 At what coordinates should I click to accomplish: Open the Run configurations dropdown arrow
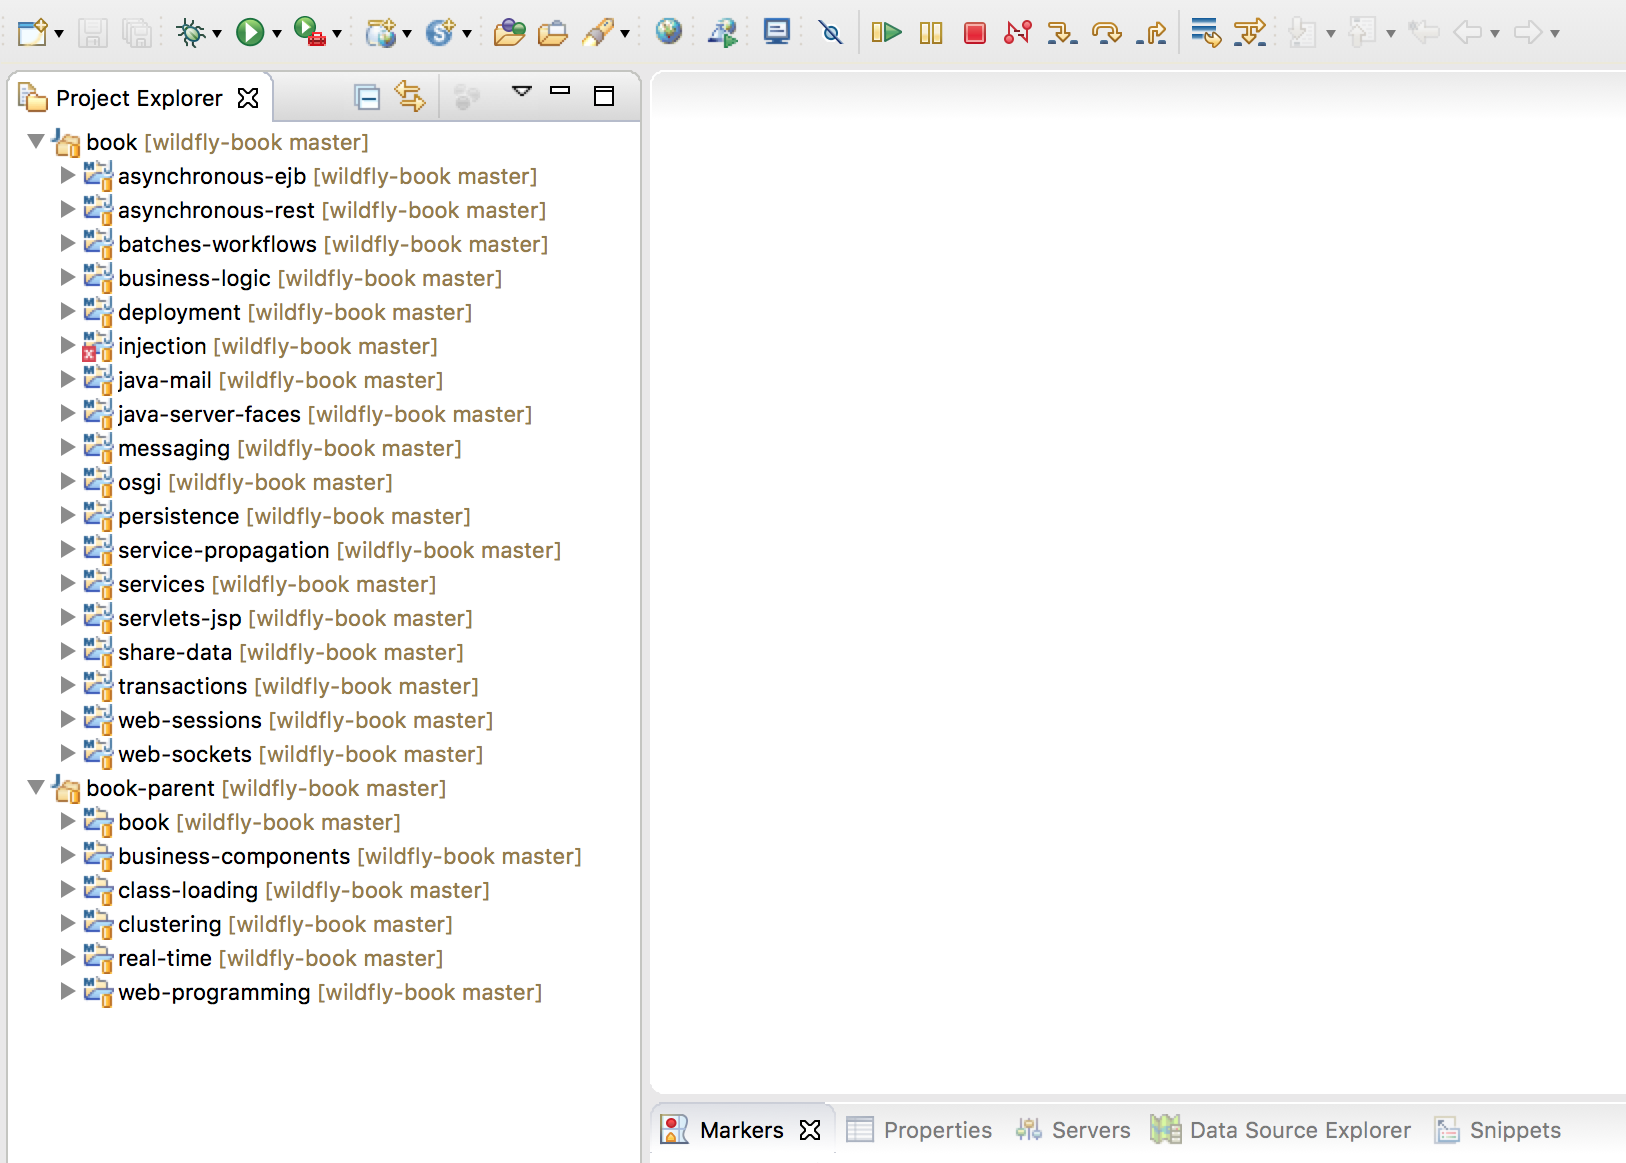pos(277,34)
